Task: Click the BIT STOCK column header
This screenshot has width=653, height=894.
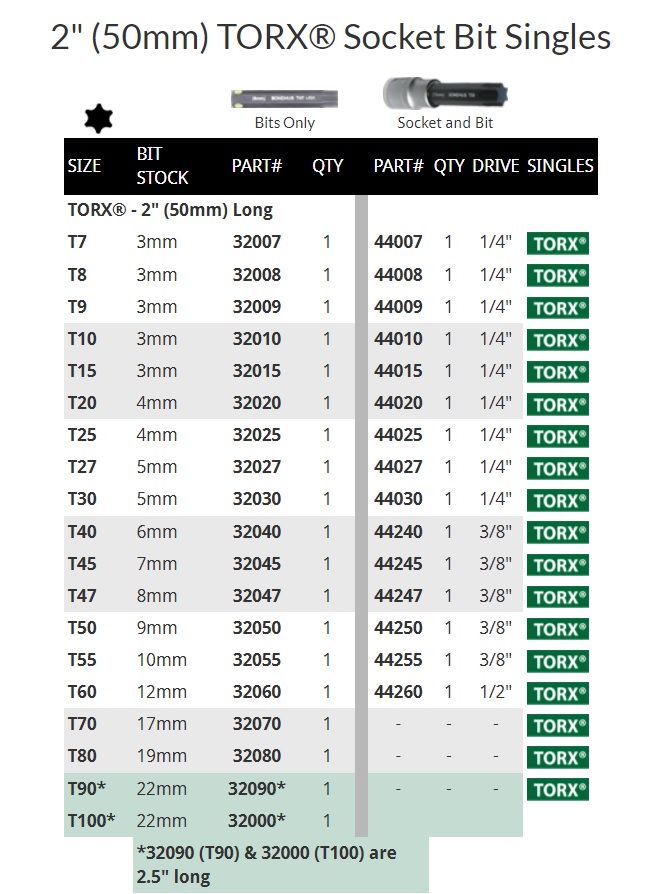Action: point(162,166)
